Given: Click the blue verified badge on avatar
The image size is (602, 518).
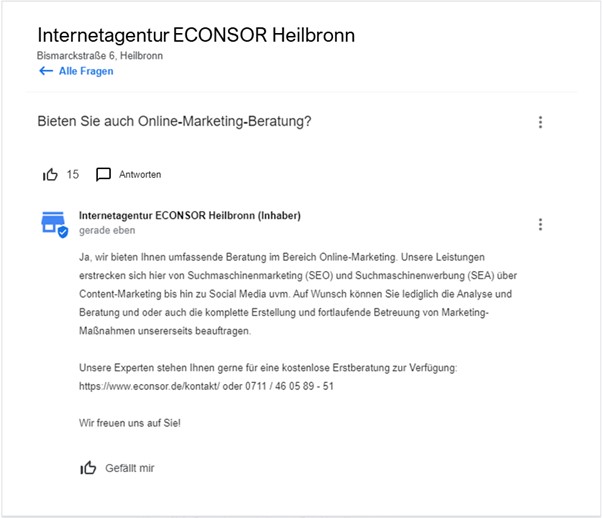Looking at the screenshot, I should tap(63, 232).
